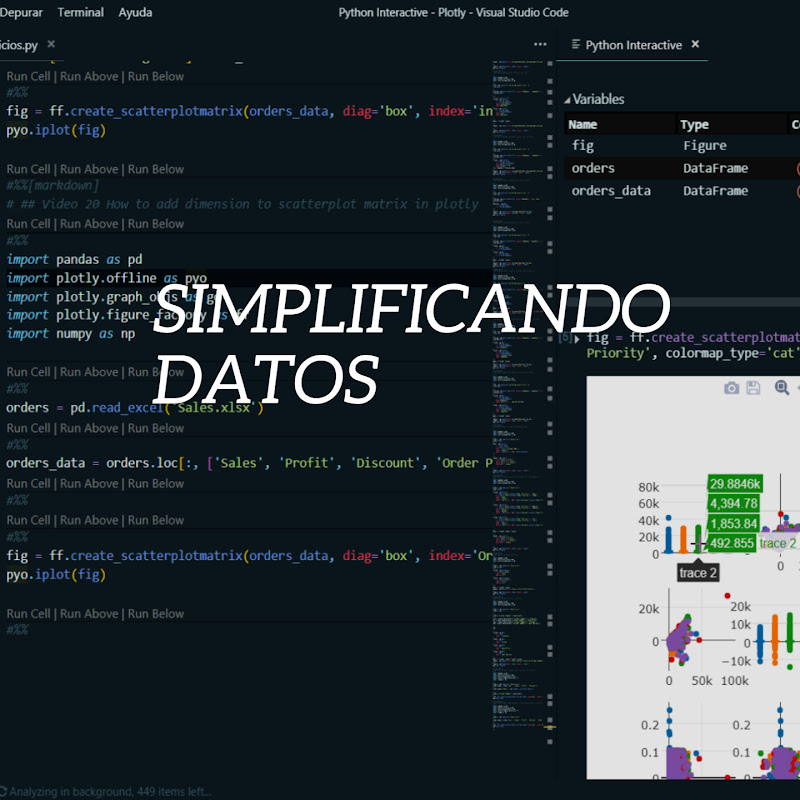Click Run Cell above the pandas import
The height and width of the screenshot is (800, 800).
coord(30,224)
